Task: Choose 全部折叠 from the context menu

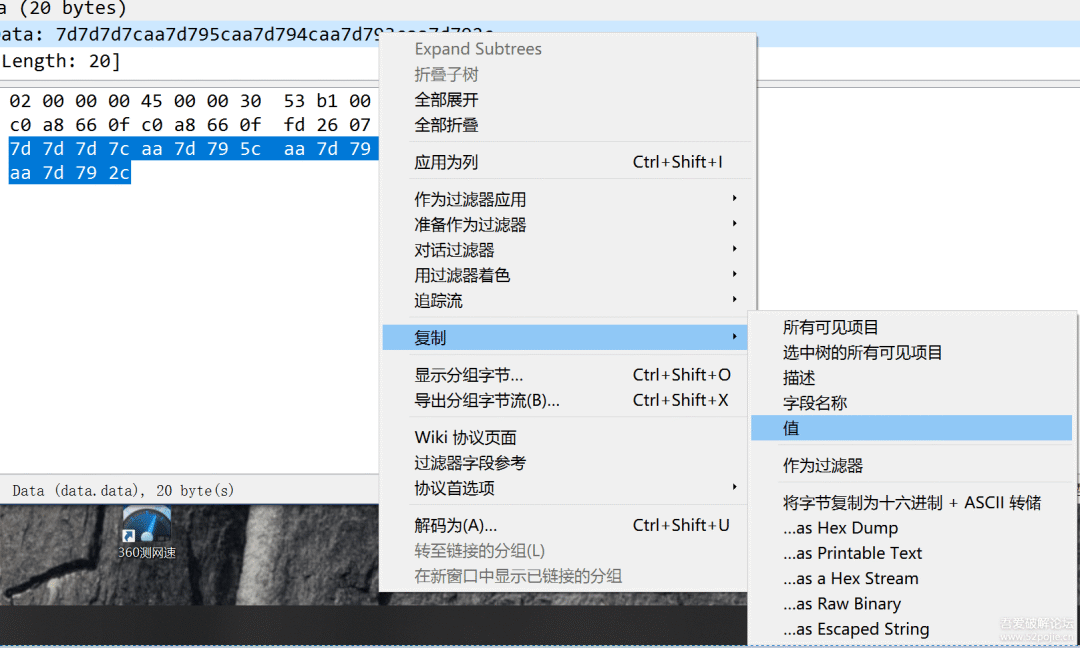Action: pos(565,125)
